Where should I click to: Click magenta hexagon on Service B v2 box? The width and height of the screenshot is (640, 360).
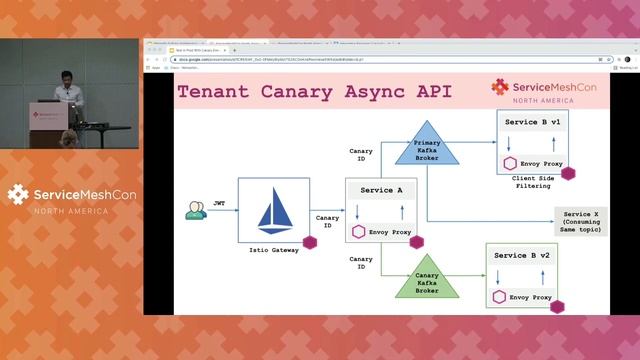tap(557, 307)
